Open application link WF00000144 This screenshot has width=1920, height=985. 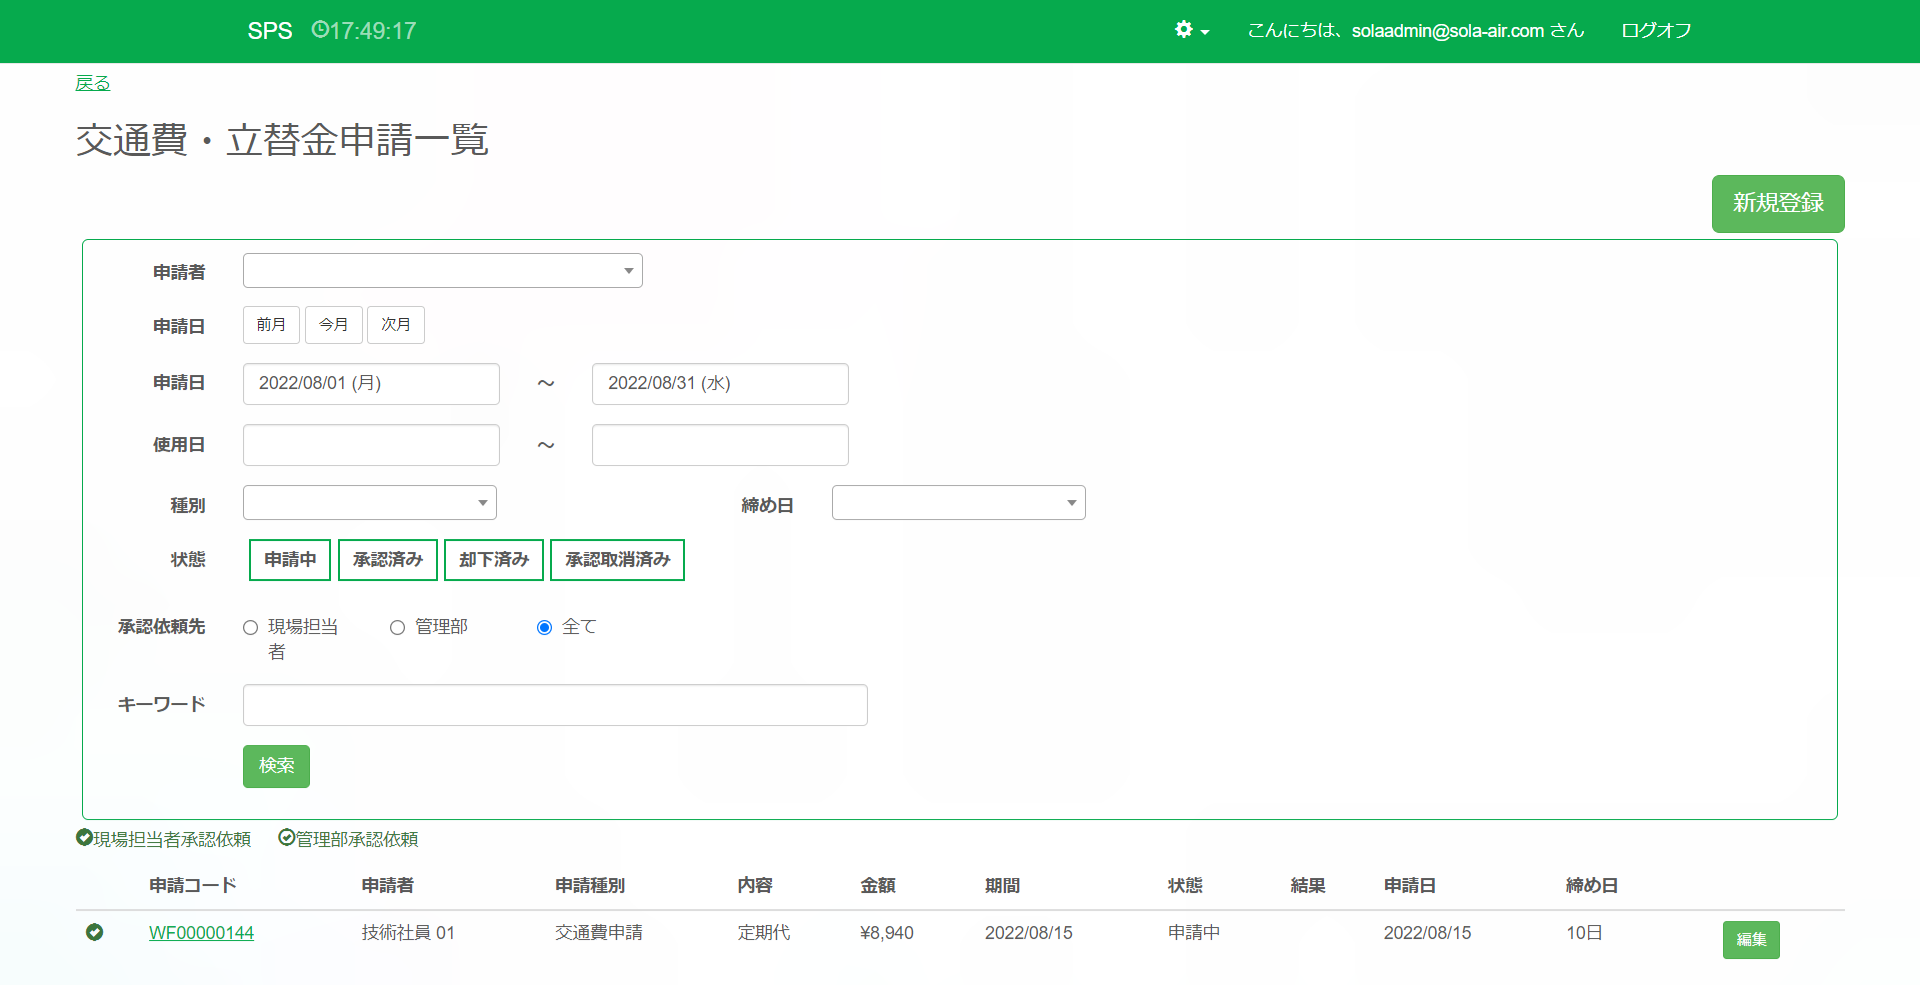[201, 933]
